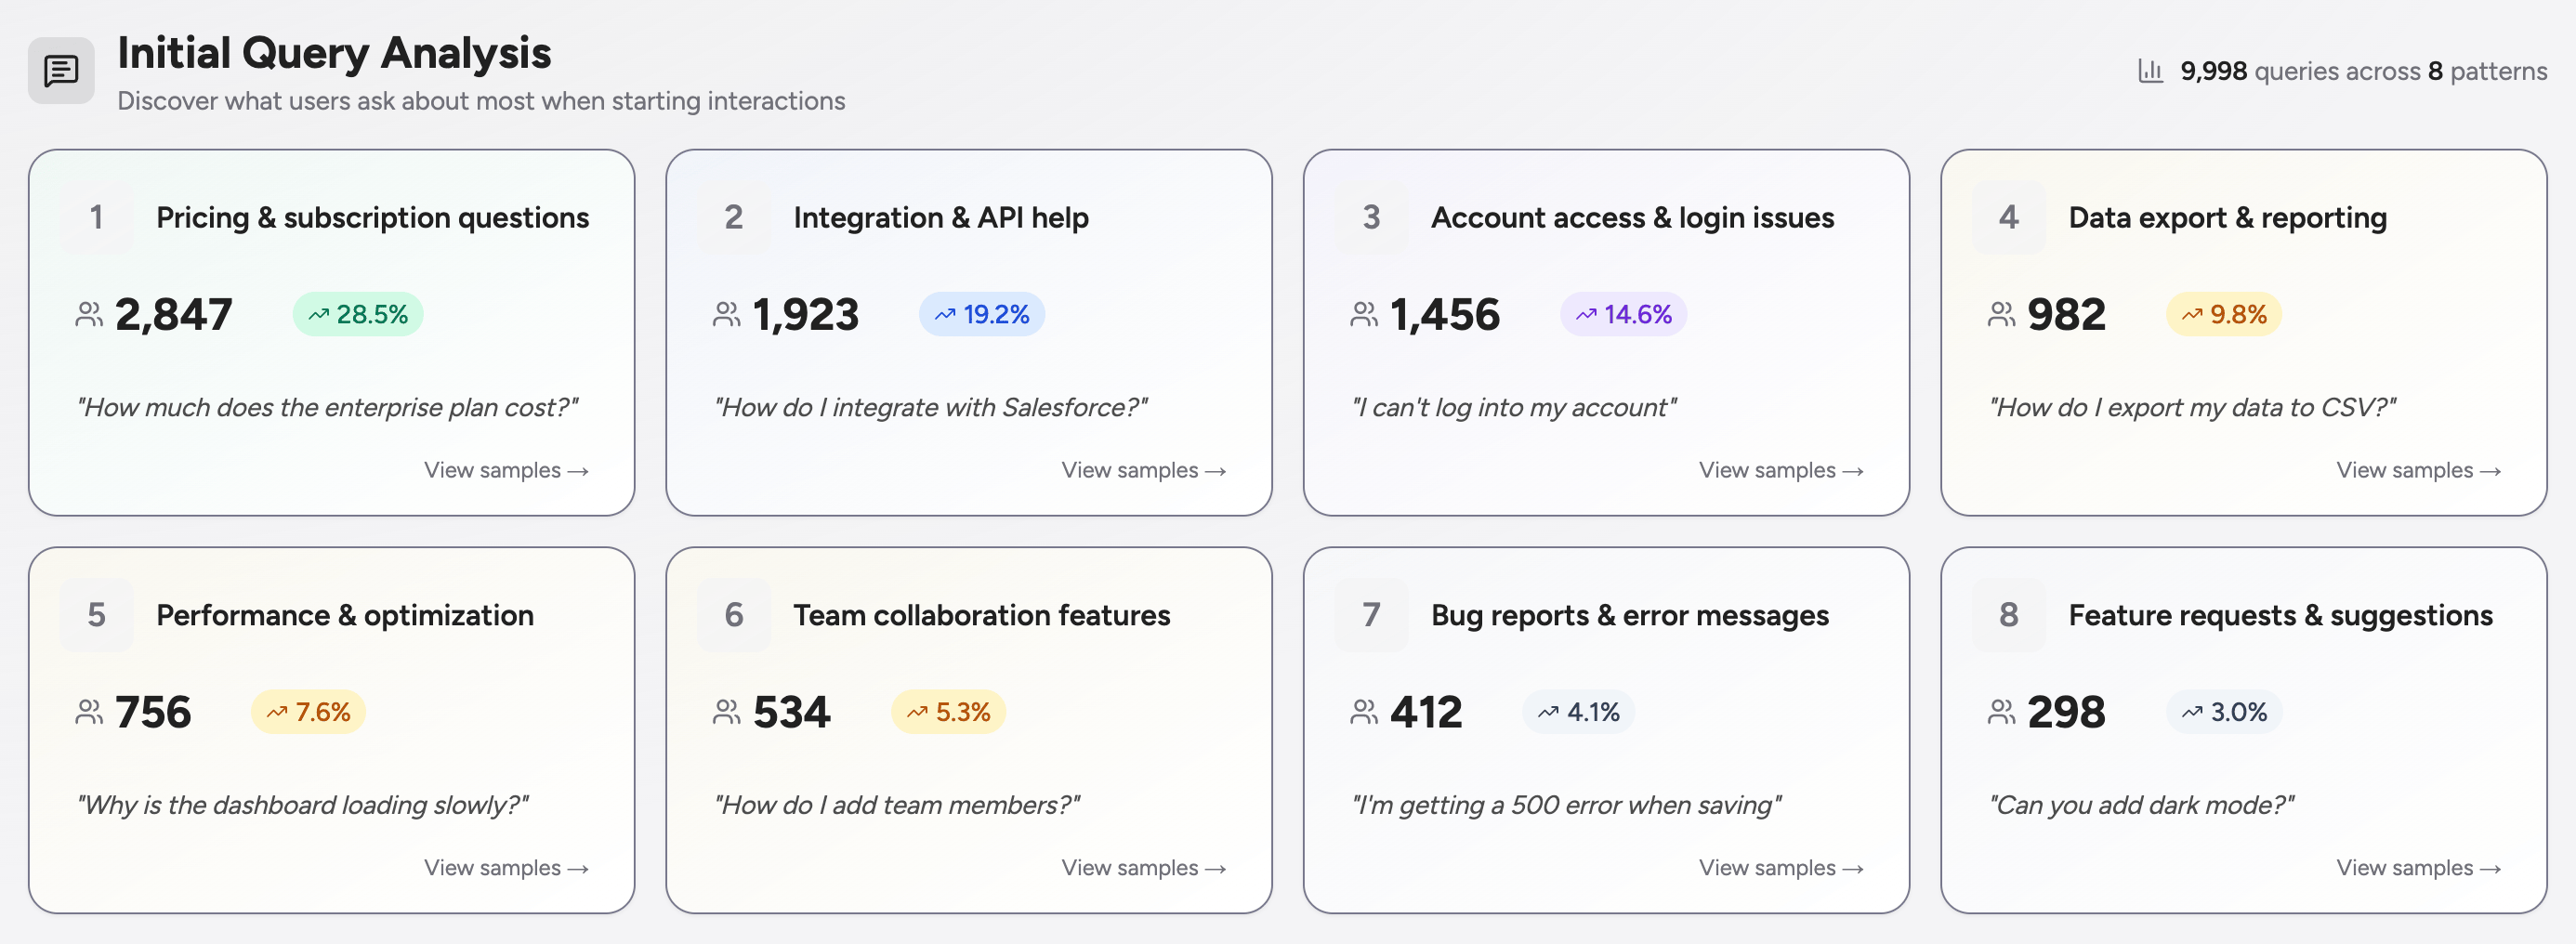View samples for Account access & login issues
This screenshot has width=2576, height=944.
pyautogui.click(x=1781, y=470)
